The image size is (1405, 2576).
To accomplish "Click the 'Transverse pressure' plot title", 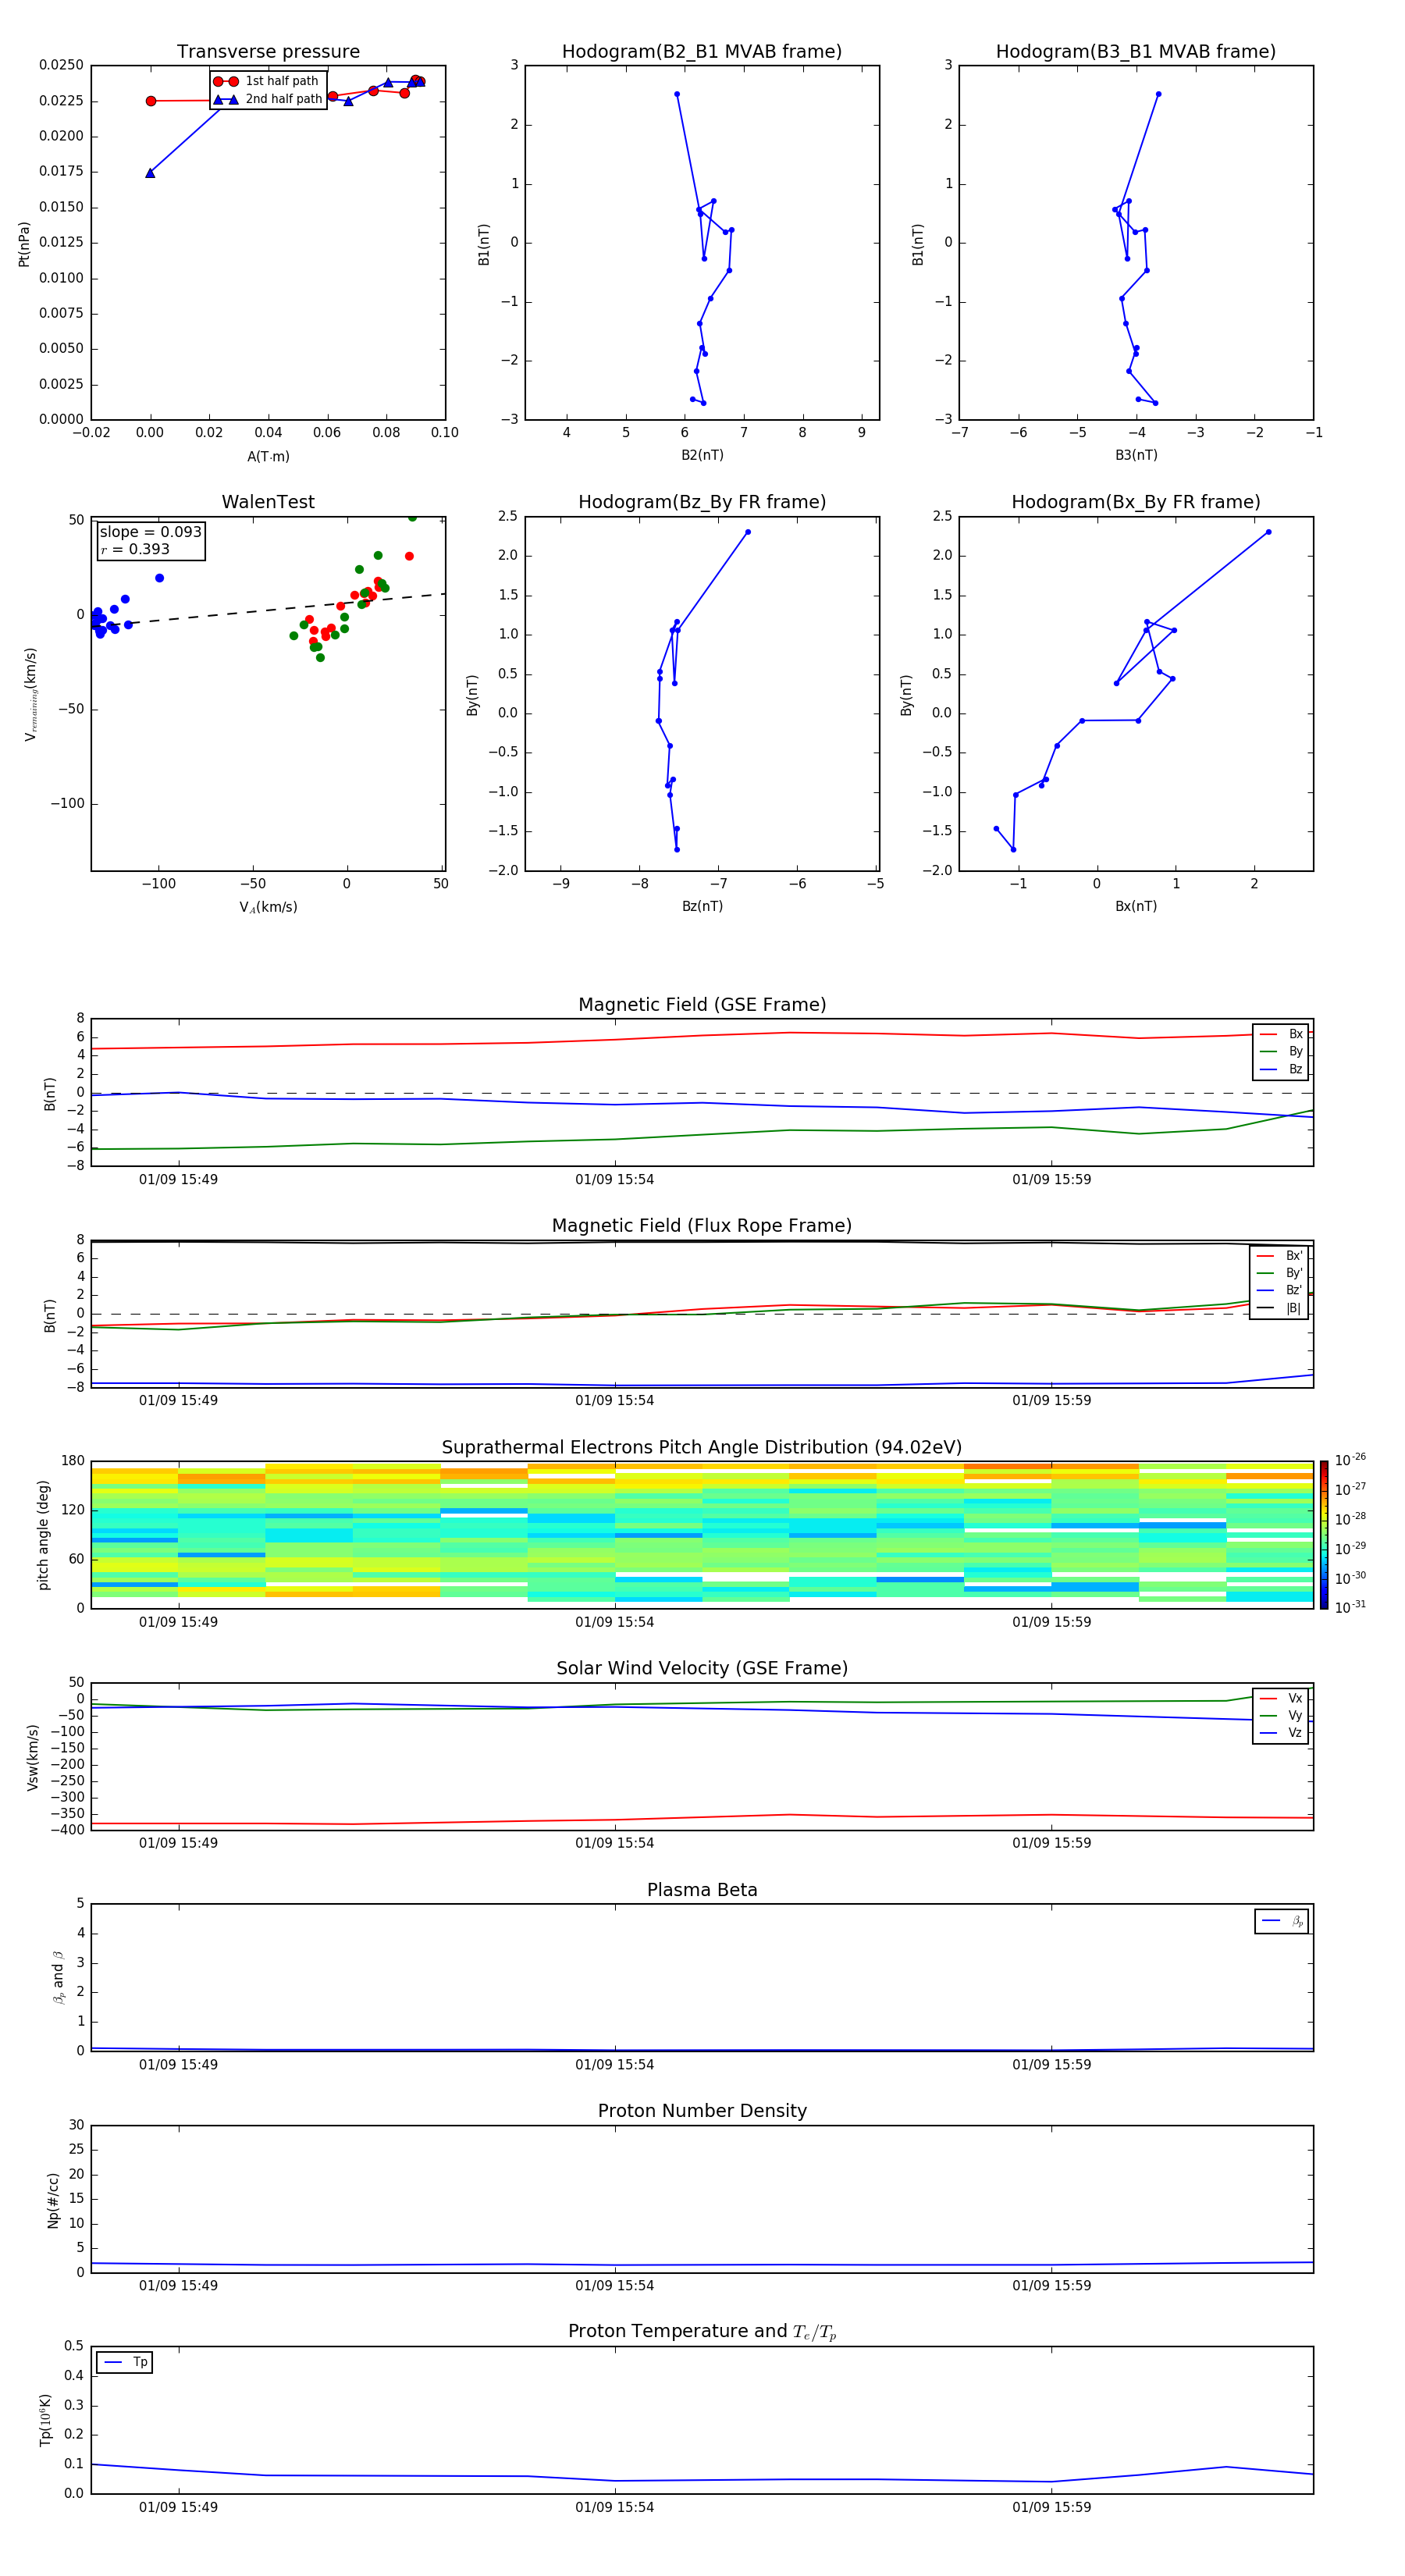I will coord(268,52).
